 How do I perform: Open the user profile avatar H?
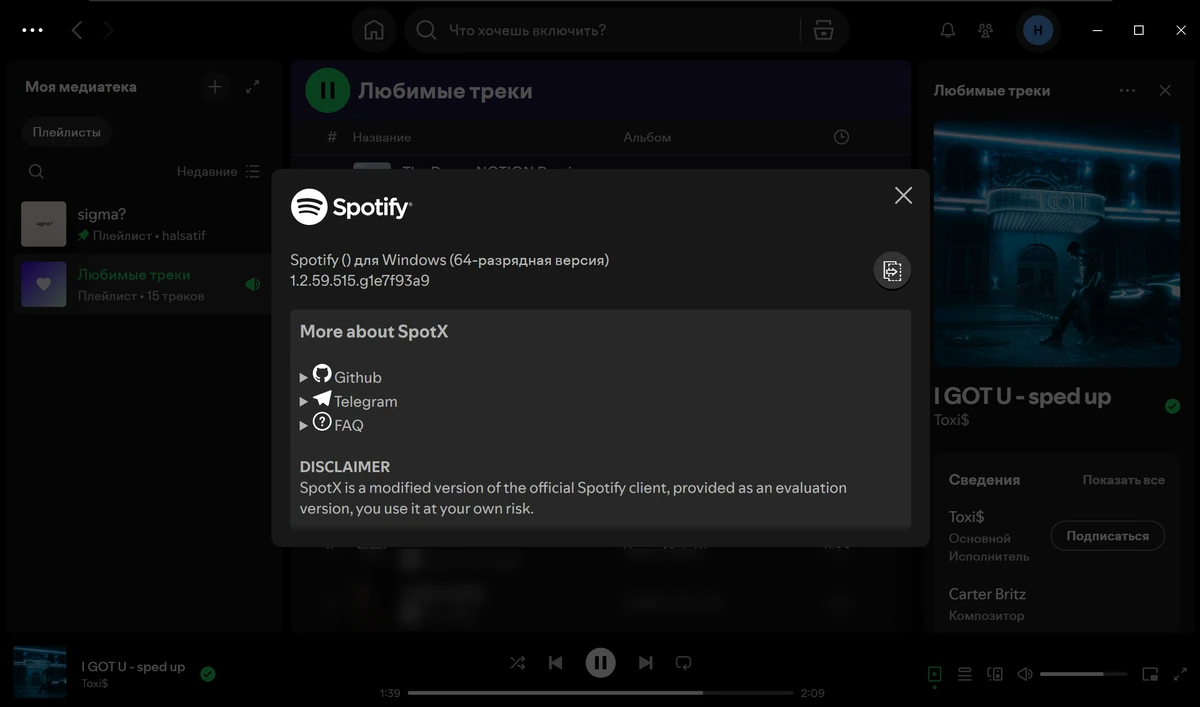(x=1038, y=30)
